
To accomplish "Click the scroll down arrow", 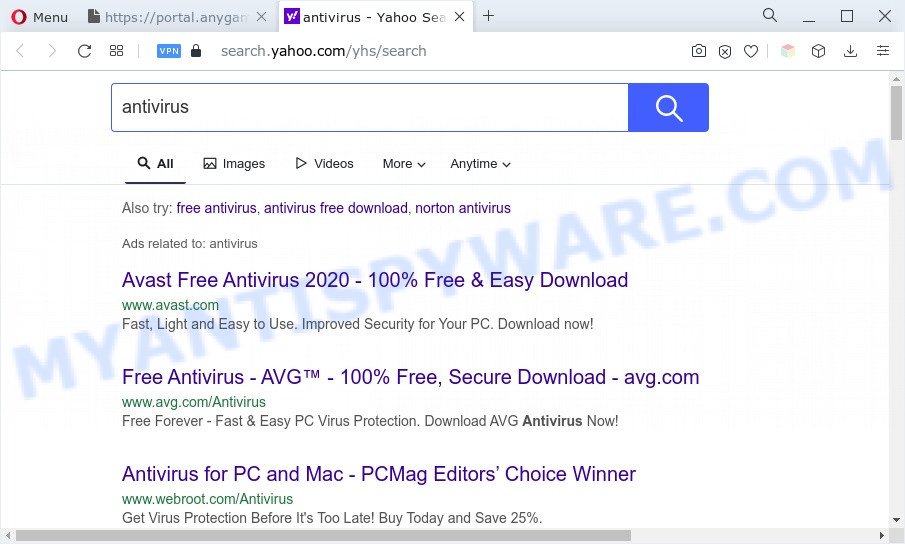I will click(x=896, y=520).
